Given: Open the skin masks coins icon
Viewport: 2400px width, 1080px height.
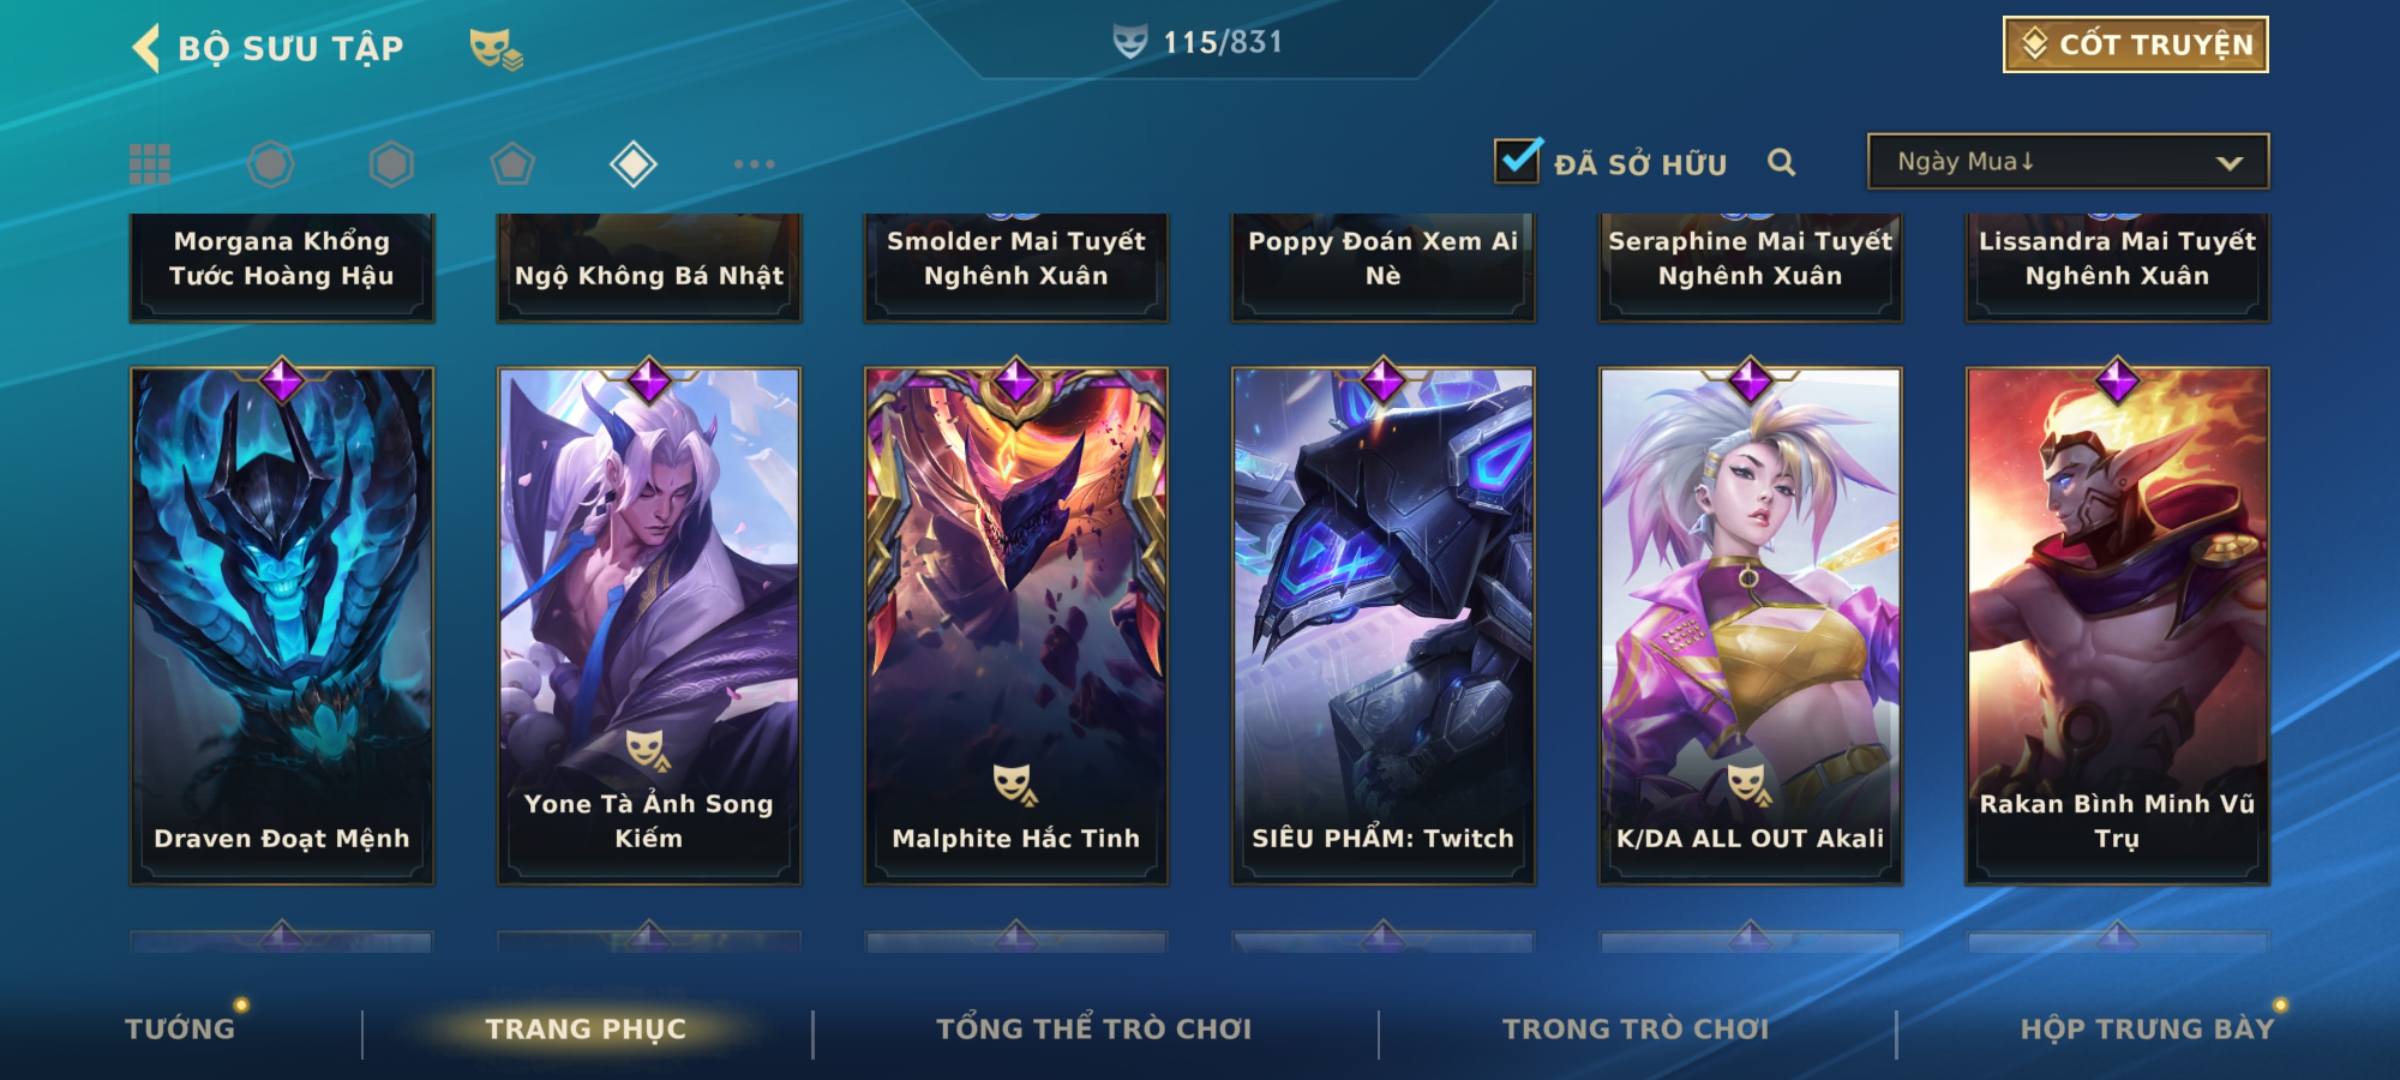Looking at the screenshot, I should (496, 48).
